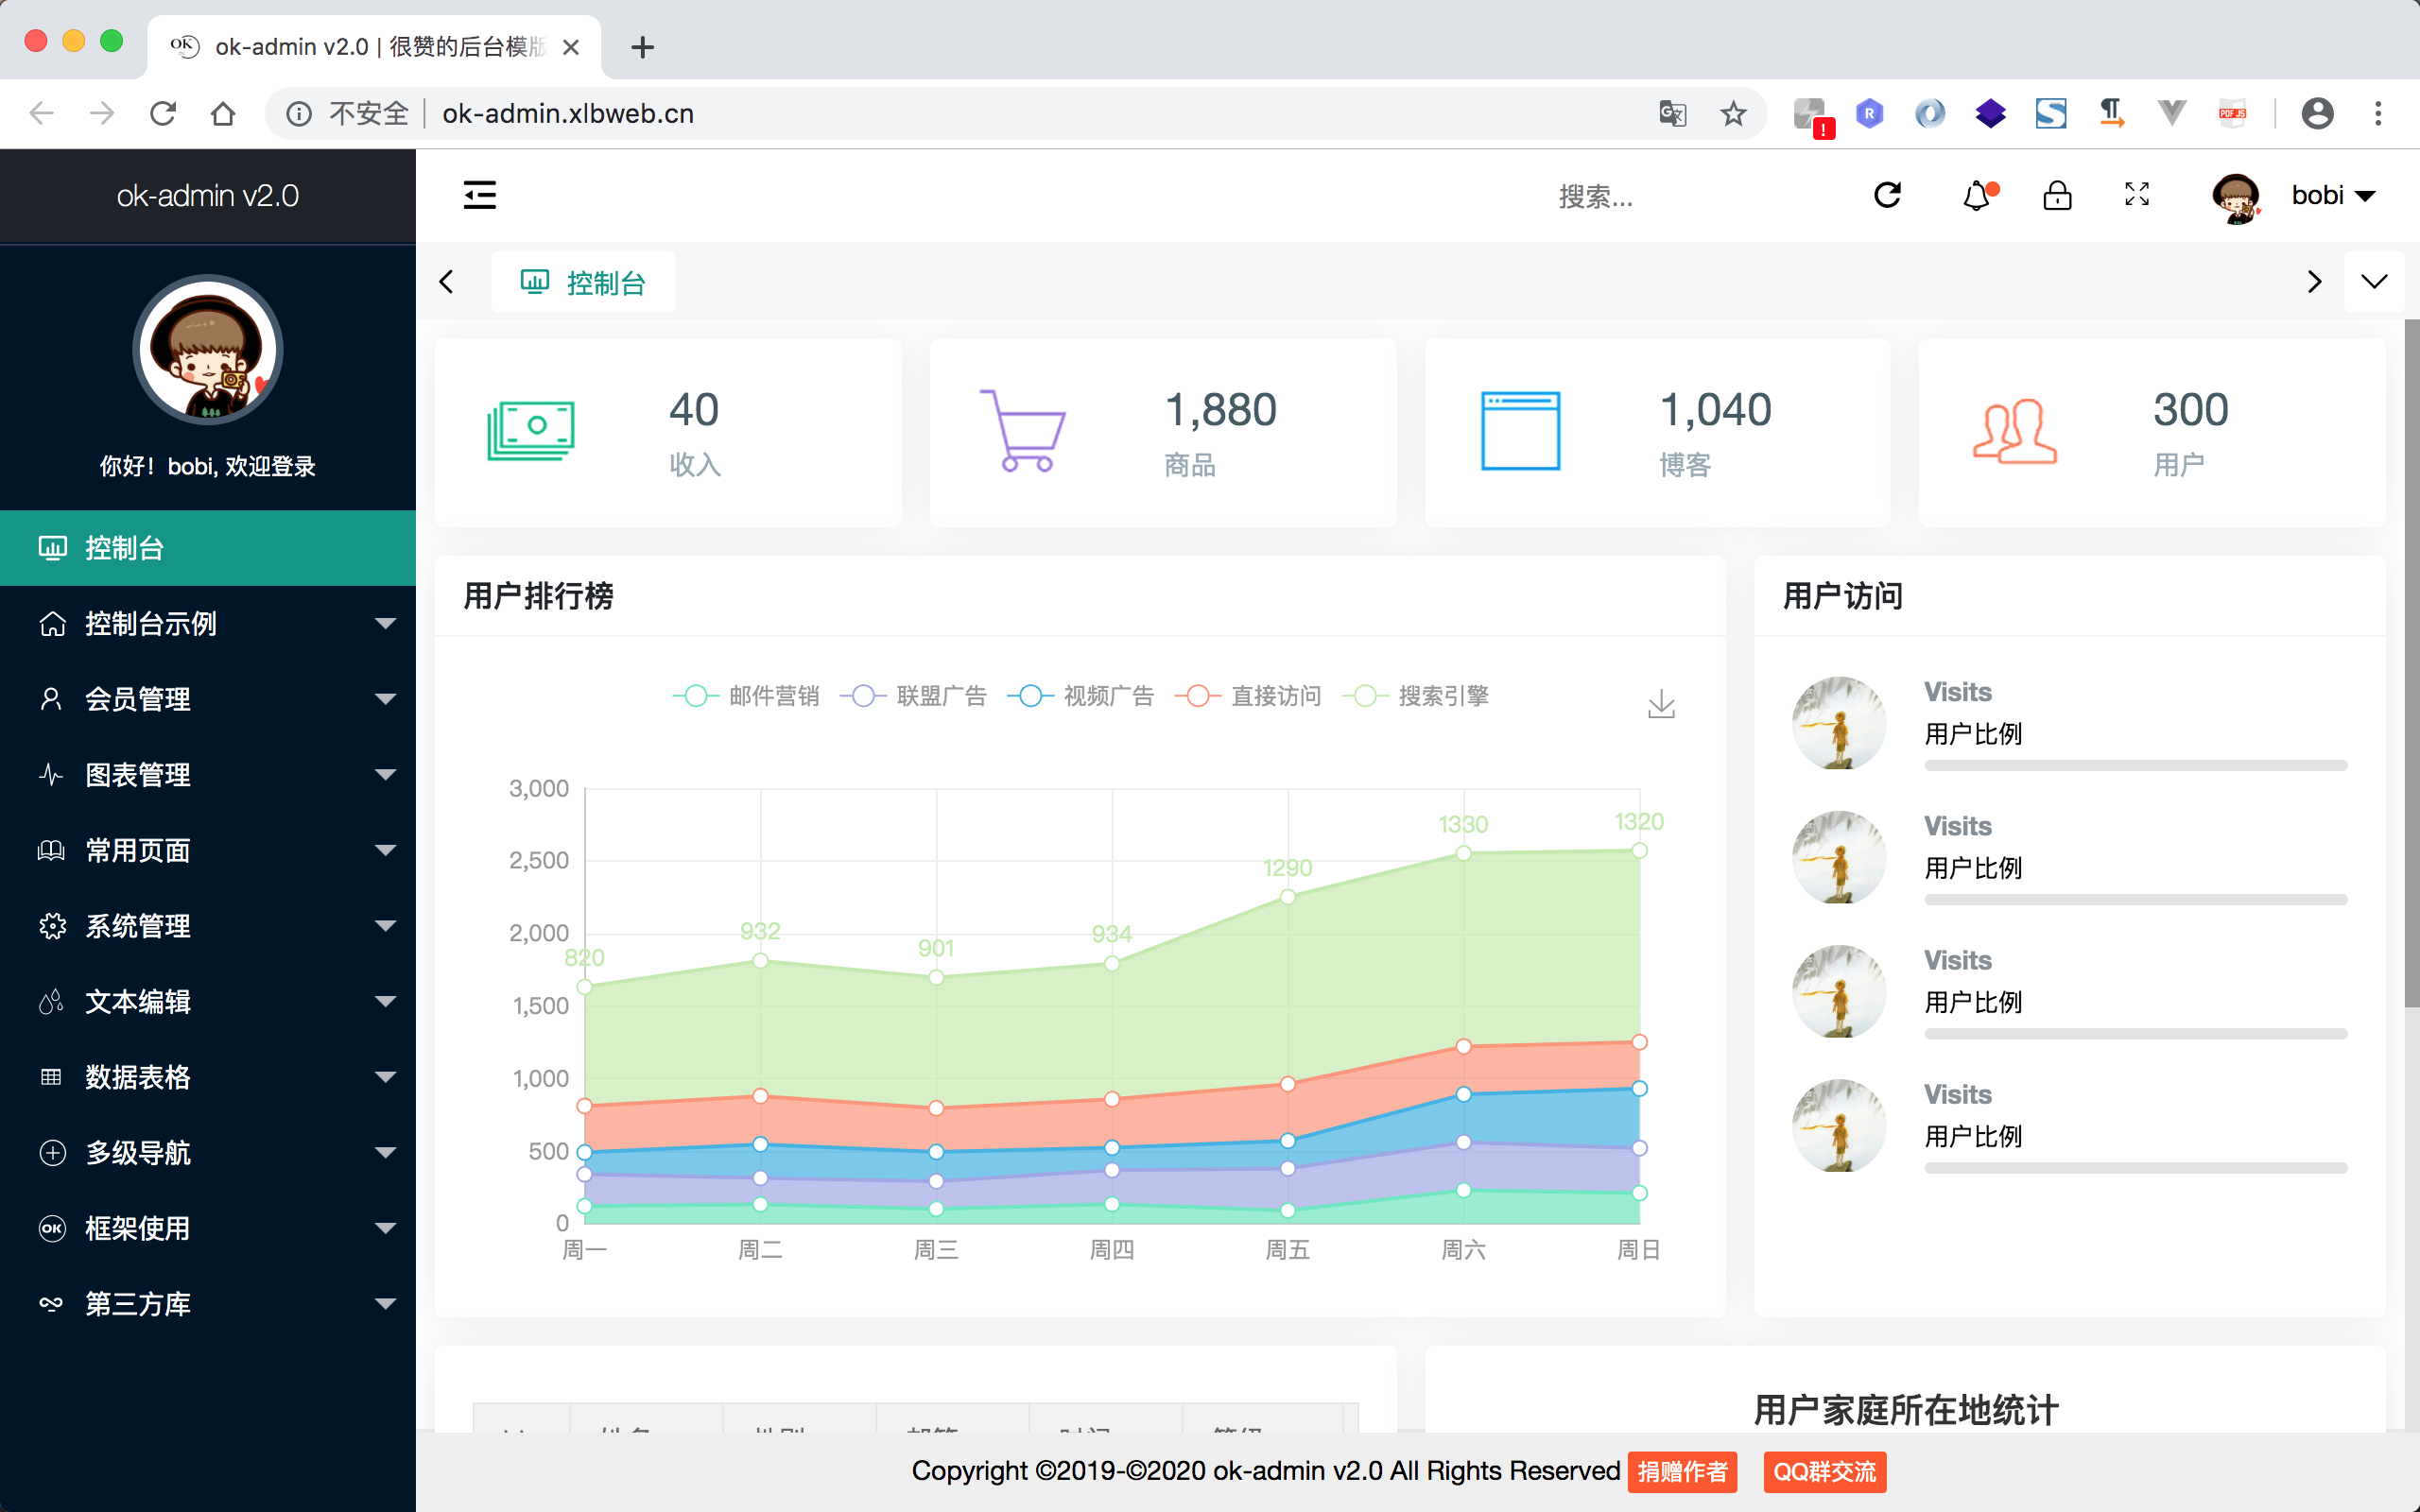Click the 1,880 商品 value
Screen dimensions: 2420x1512
[x=1221, y=410]
